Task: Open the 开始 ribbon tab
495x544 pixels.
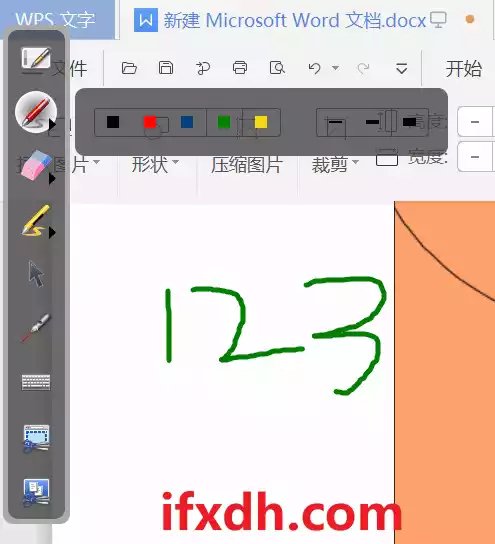Action: [464, 69]
